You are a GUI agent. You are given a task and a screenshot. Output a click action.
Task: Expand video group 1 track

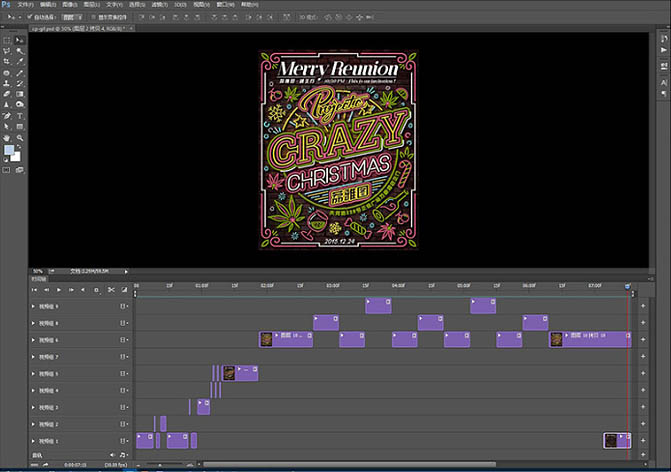click(33, 441)
